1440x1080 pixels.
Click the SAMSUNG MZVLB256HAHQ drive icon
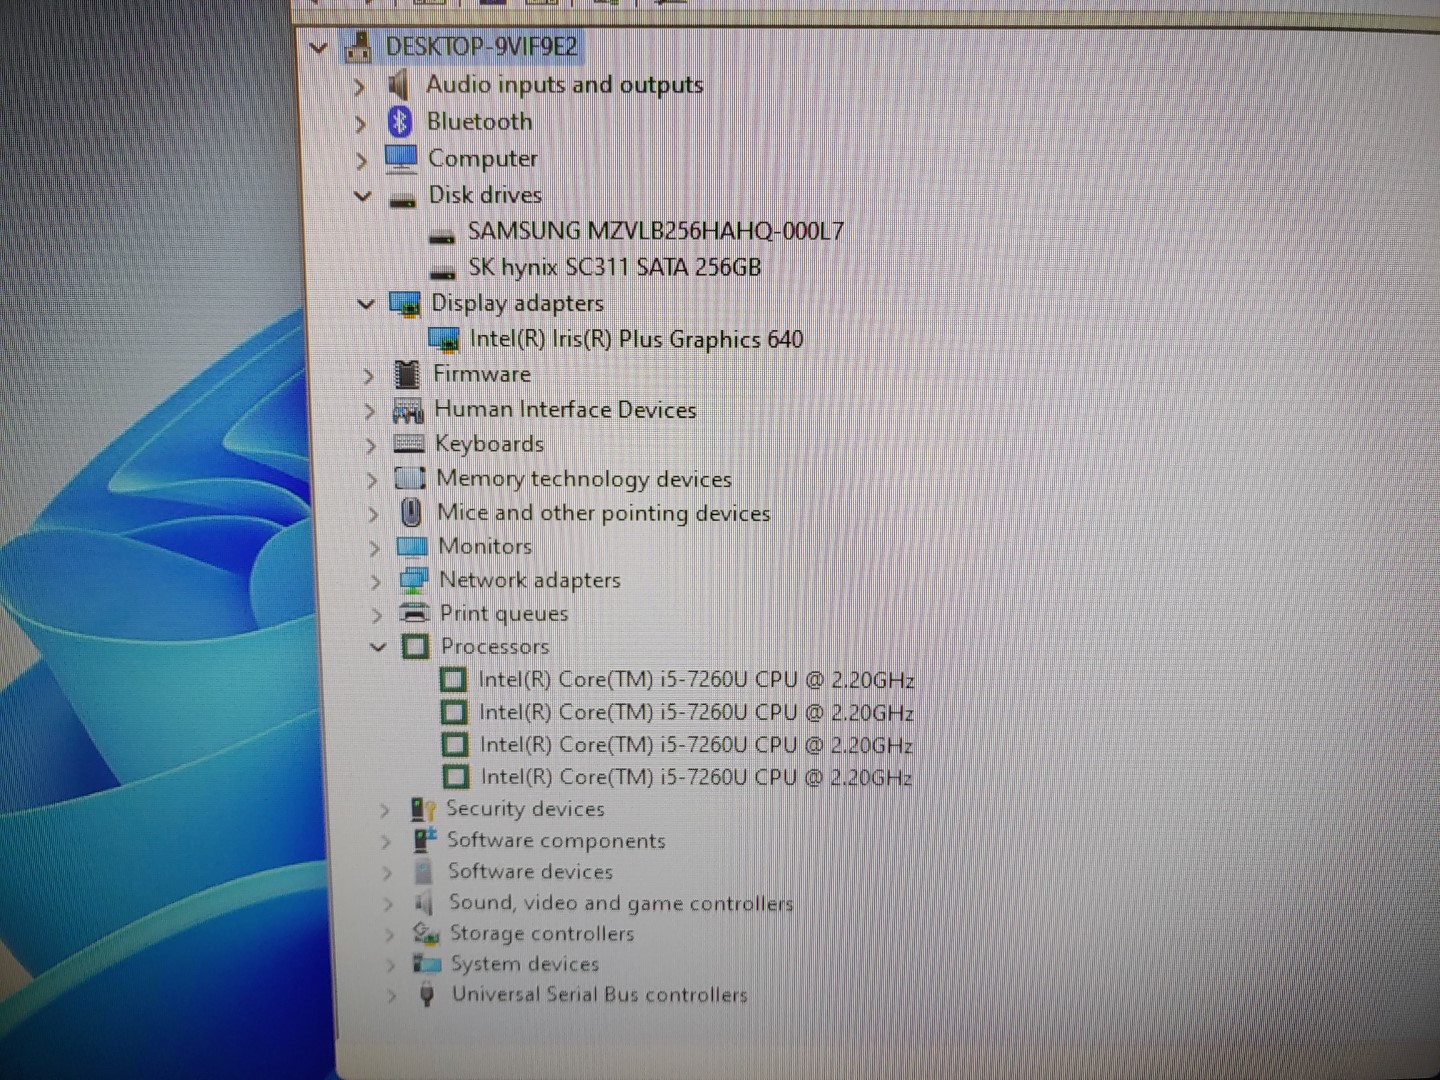442,236
